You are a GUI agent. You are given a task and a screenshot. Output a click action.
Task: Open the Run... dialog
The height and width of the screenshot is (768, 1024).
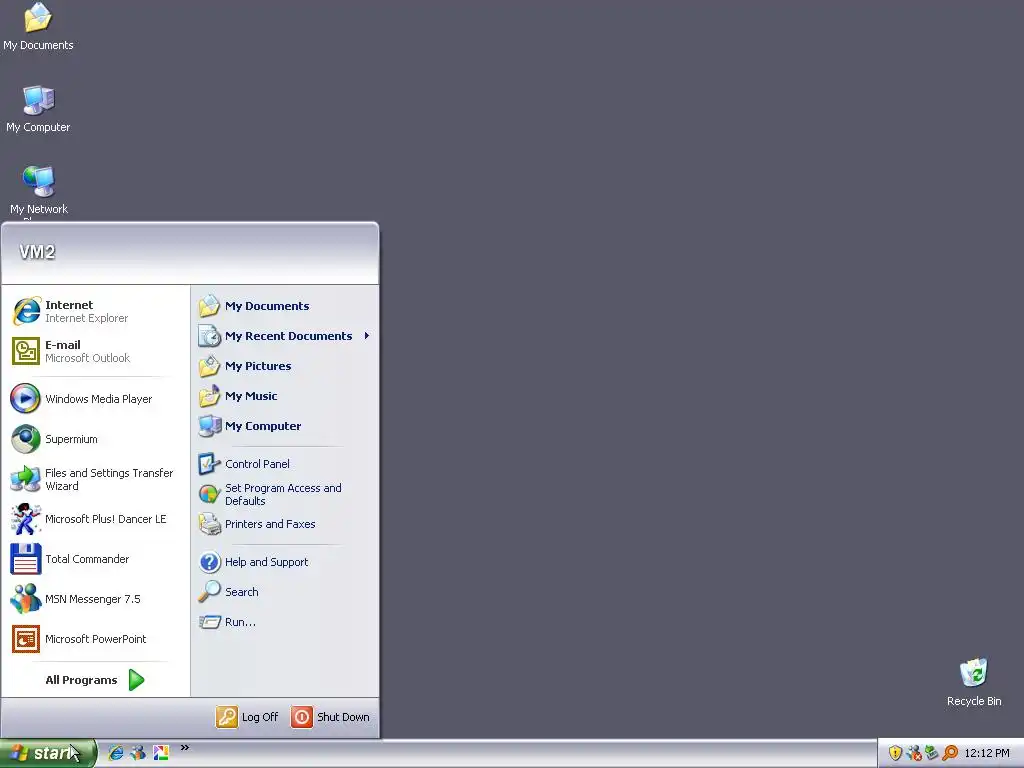(x=285, y=622)
